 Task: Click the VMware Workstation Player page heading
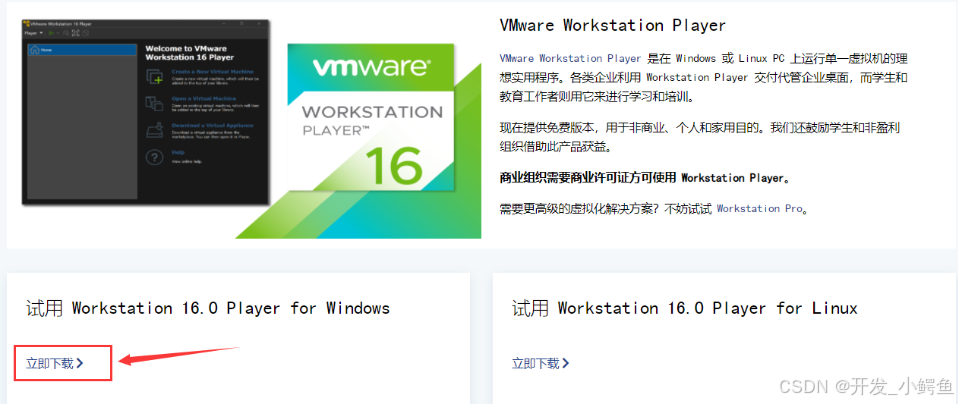(x=612, y=26)
